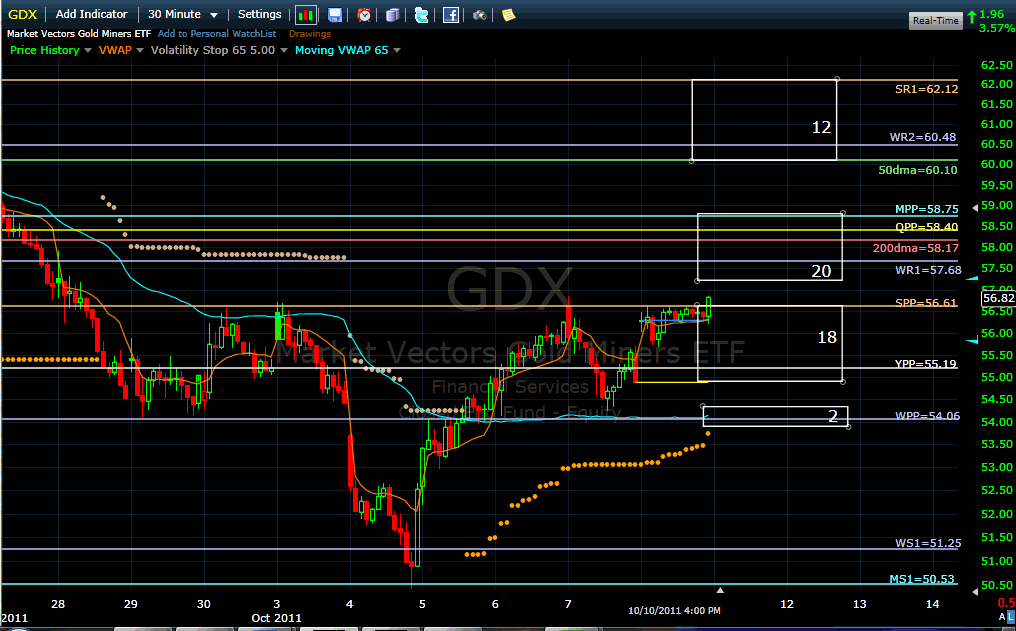Select the SR1=62.12 level label
1016x631 pixels.
coord(927,89)
